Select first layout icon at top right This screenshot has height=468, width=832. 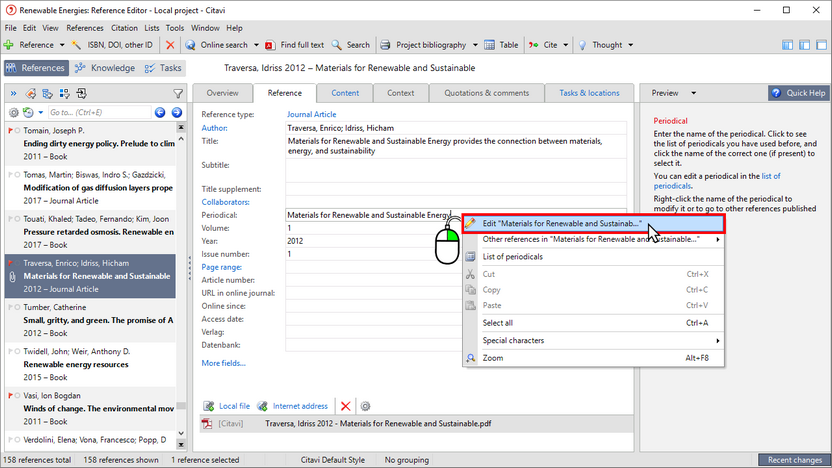(787, 45)
